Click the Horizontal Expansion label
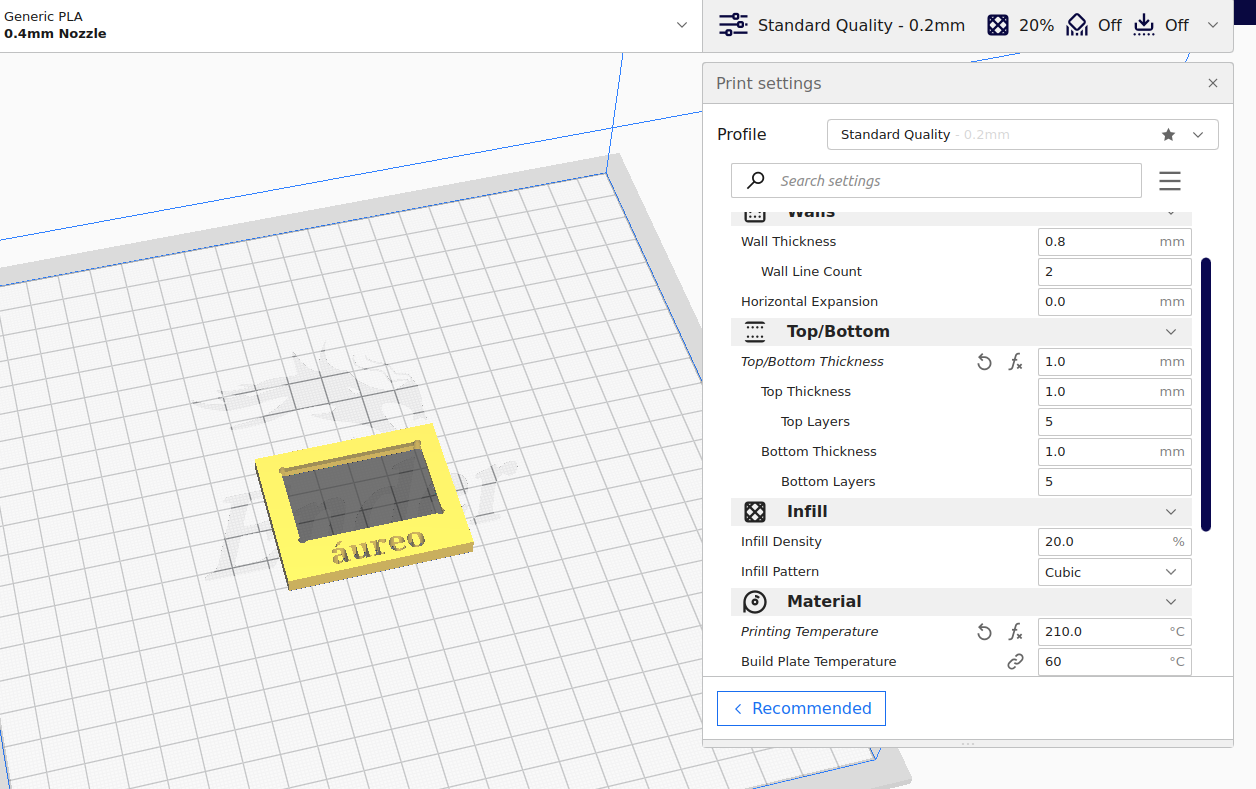The height and width of the screenshot is (789, 1256). pos(809,301)
